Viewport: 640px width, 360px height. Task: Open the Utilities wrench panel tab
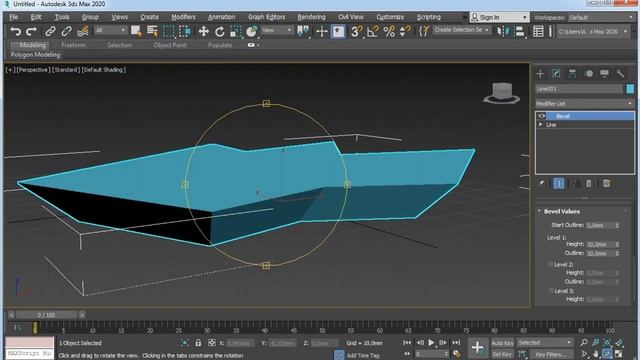pos(620,73)
